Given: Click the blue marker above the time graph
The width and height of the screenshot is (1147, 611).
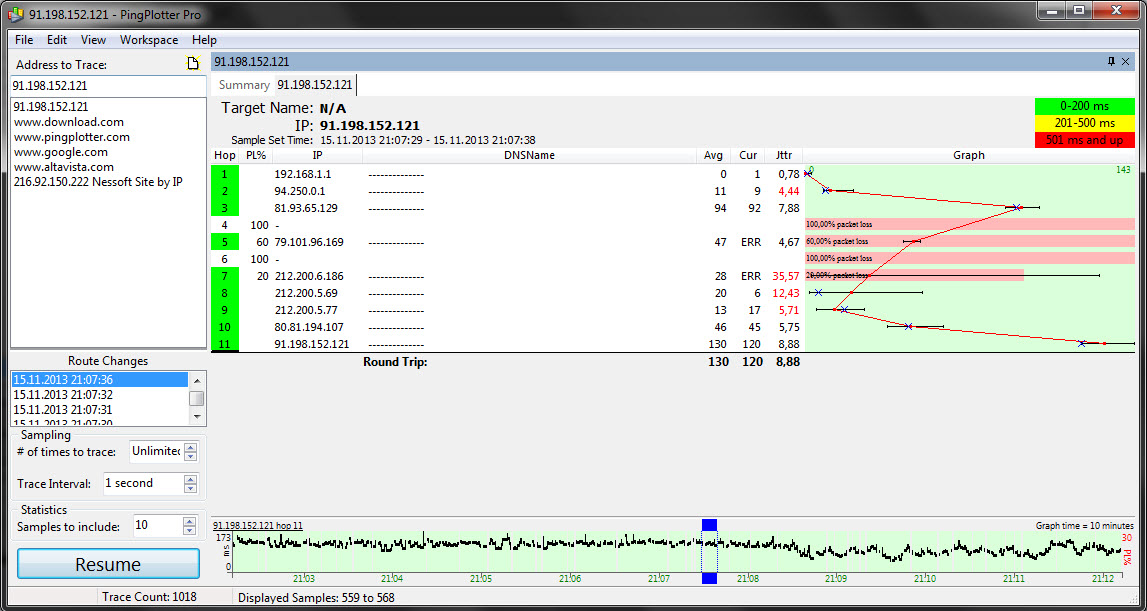Looking at the screenshot, I should [x=710, y=525].
